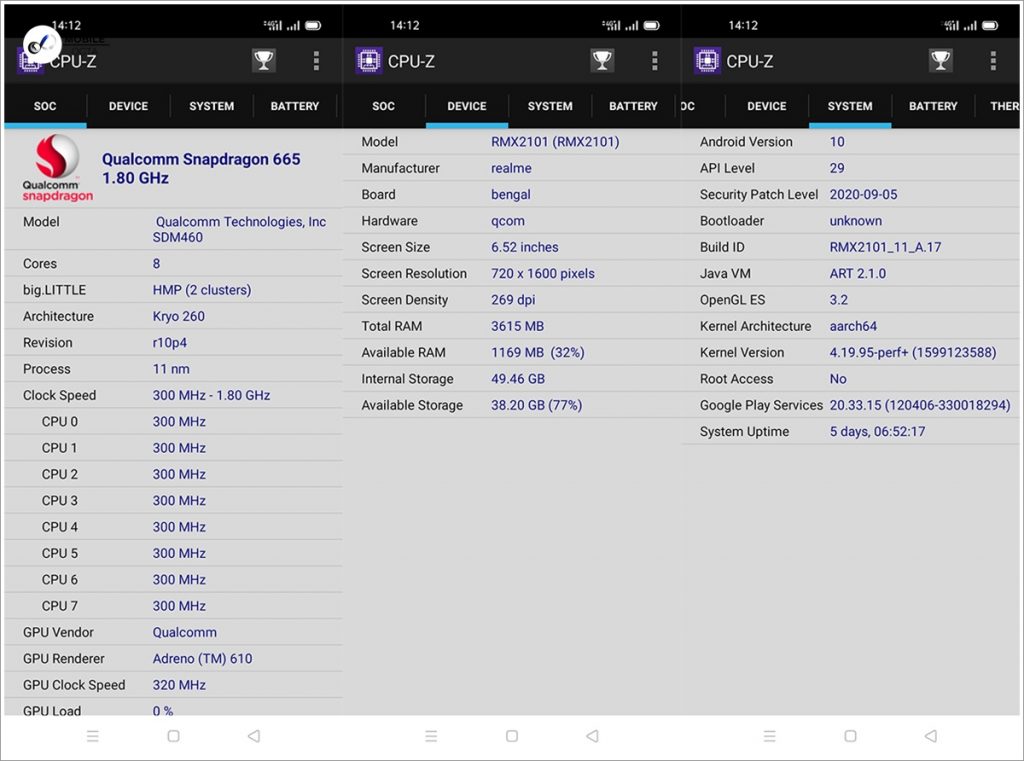Image resolution: width=1024 pixels, height=761 pixels.
Task: Click the "6.52 inches" screen size value
Action: tap(524, 247)
